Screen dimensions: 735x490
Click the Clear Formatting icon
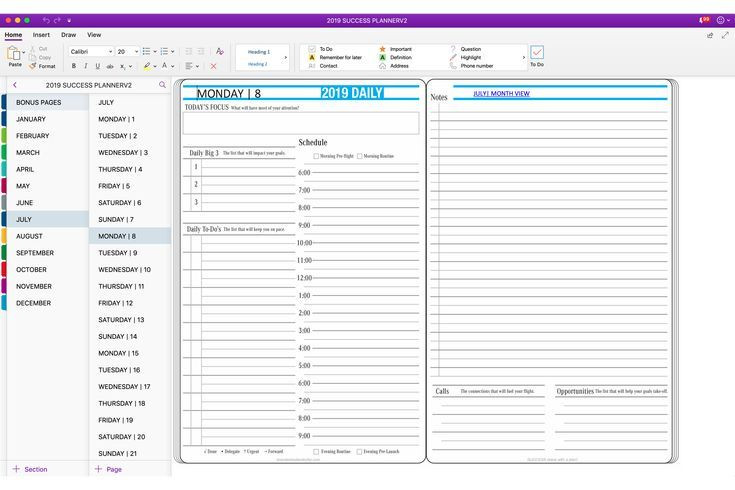coord(219,51)
